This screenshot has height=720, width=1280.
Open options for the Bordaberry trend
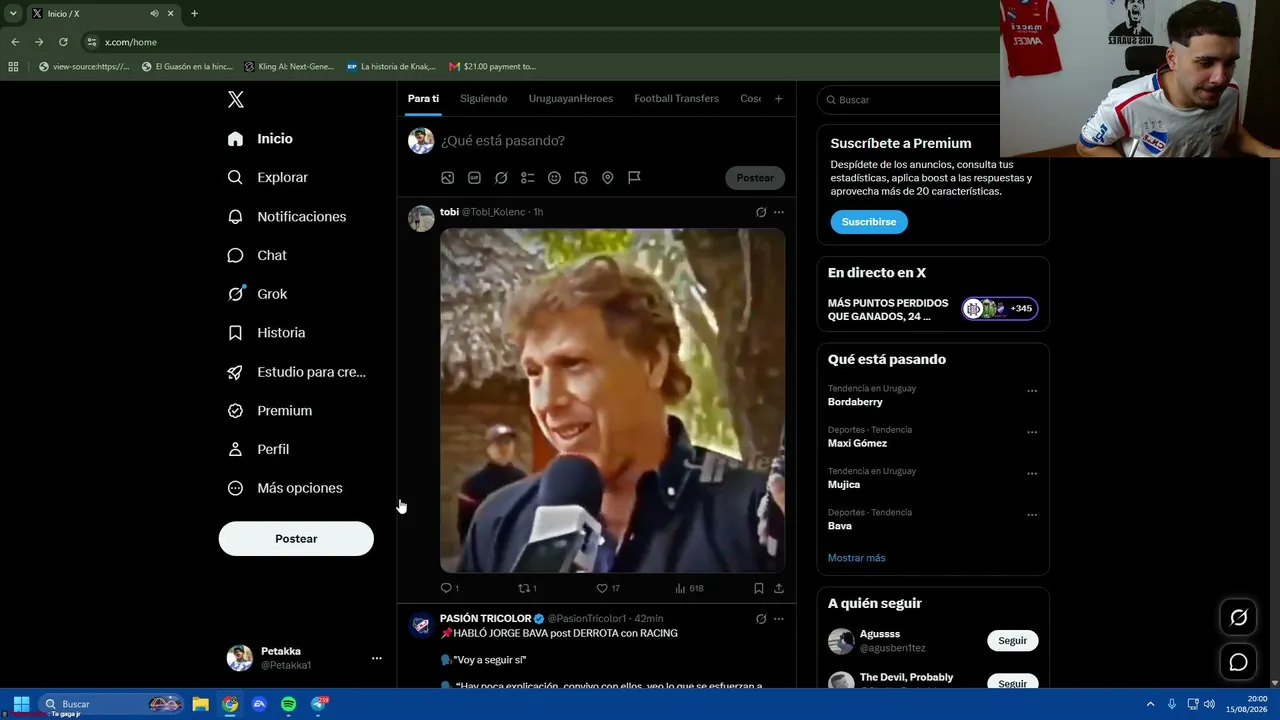tap(1032, 391)
